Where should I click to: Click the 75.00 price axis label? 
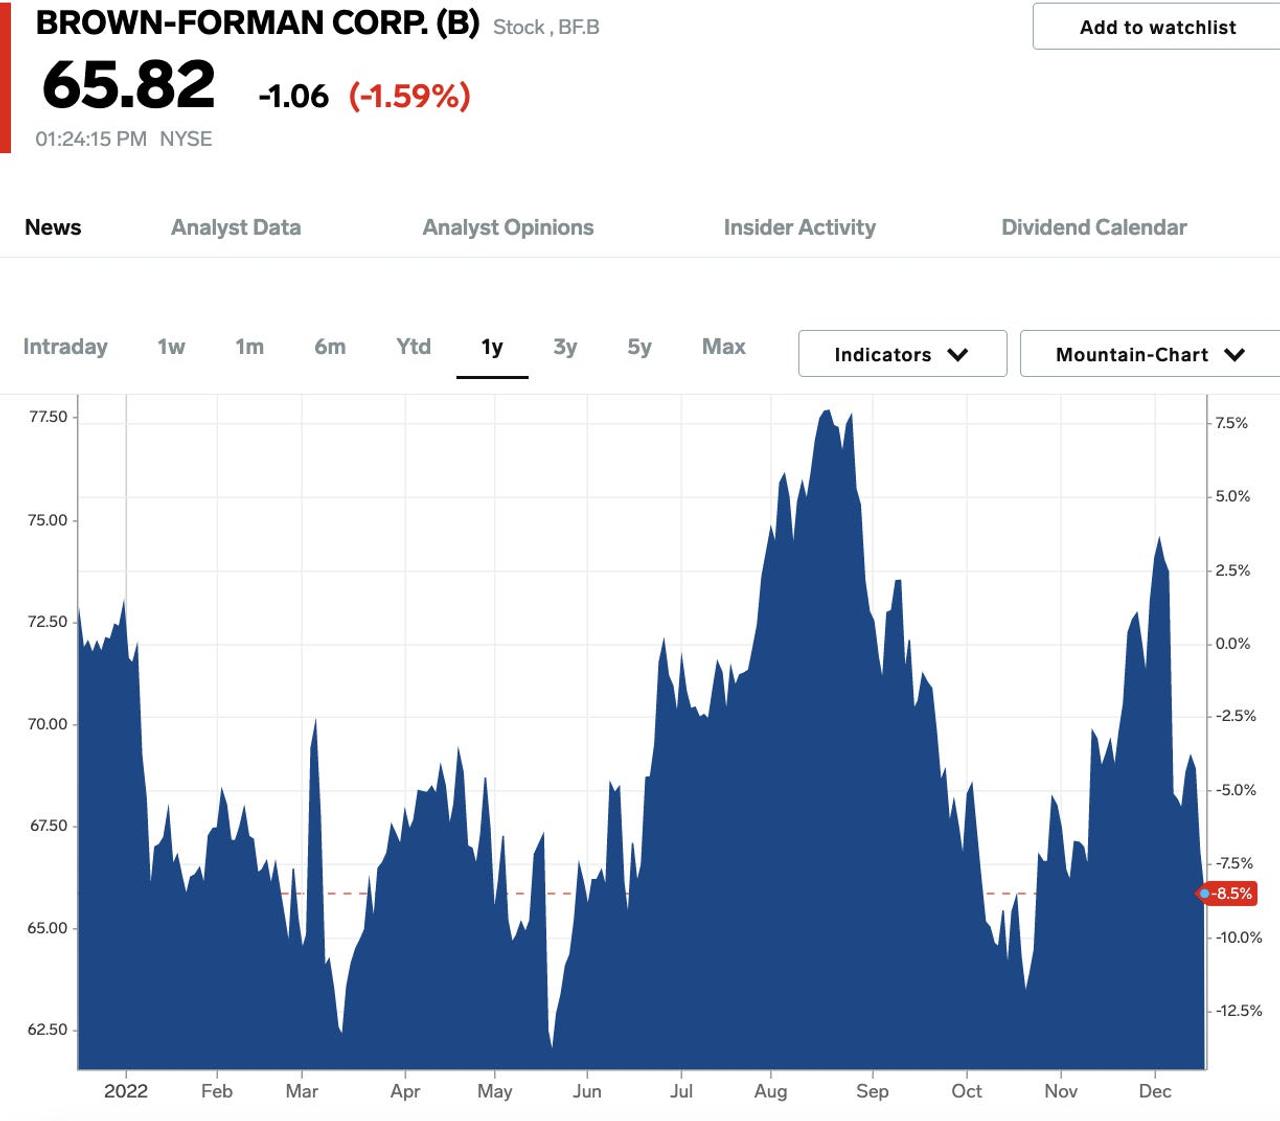point(48,520)
